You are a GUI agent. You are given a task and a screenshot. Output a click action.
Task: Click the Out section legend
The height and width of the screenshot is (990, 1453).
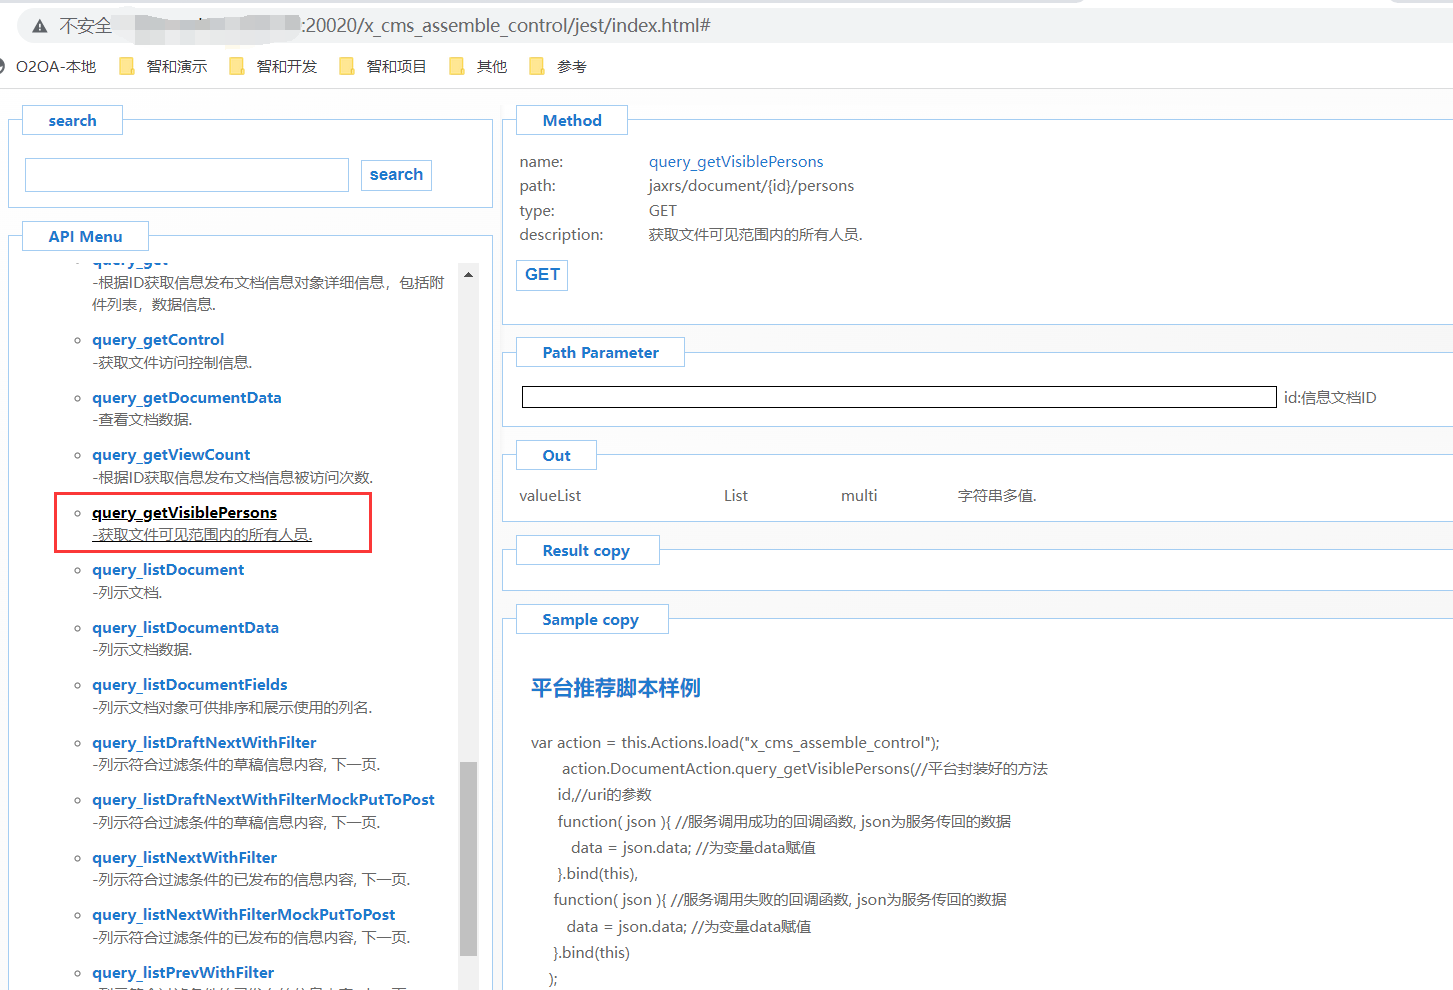(x=557, y=456)
